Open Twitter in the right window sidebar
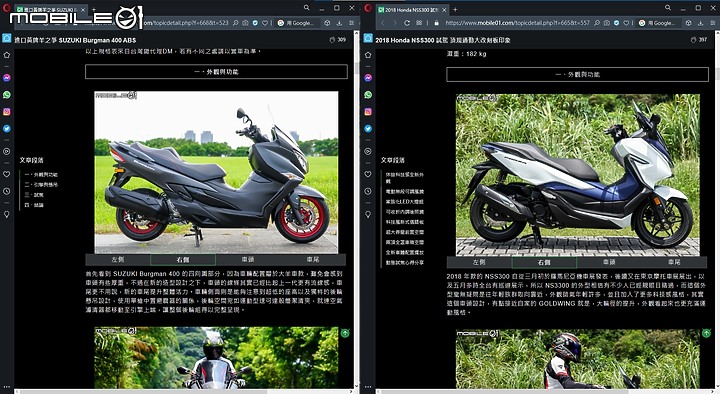The width and height of the screenshot is (720, 394). tap(368, 129)
